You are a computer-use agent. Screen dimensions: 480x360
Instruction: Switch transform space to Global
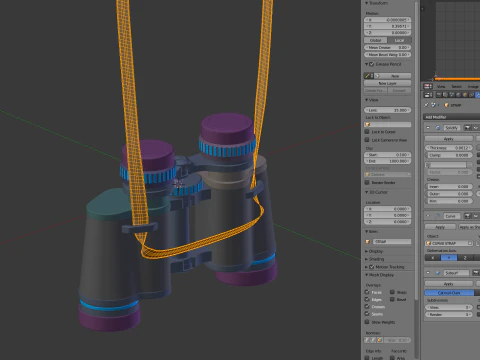[x=376, y=40]
